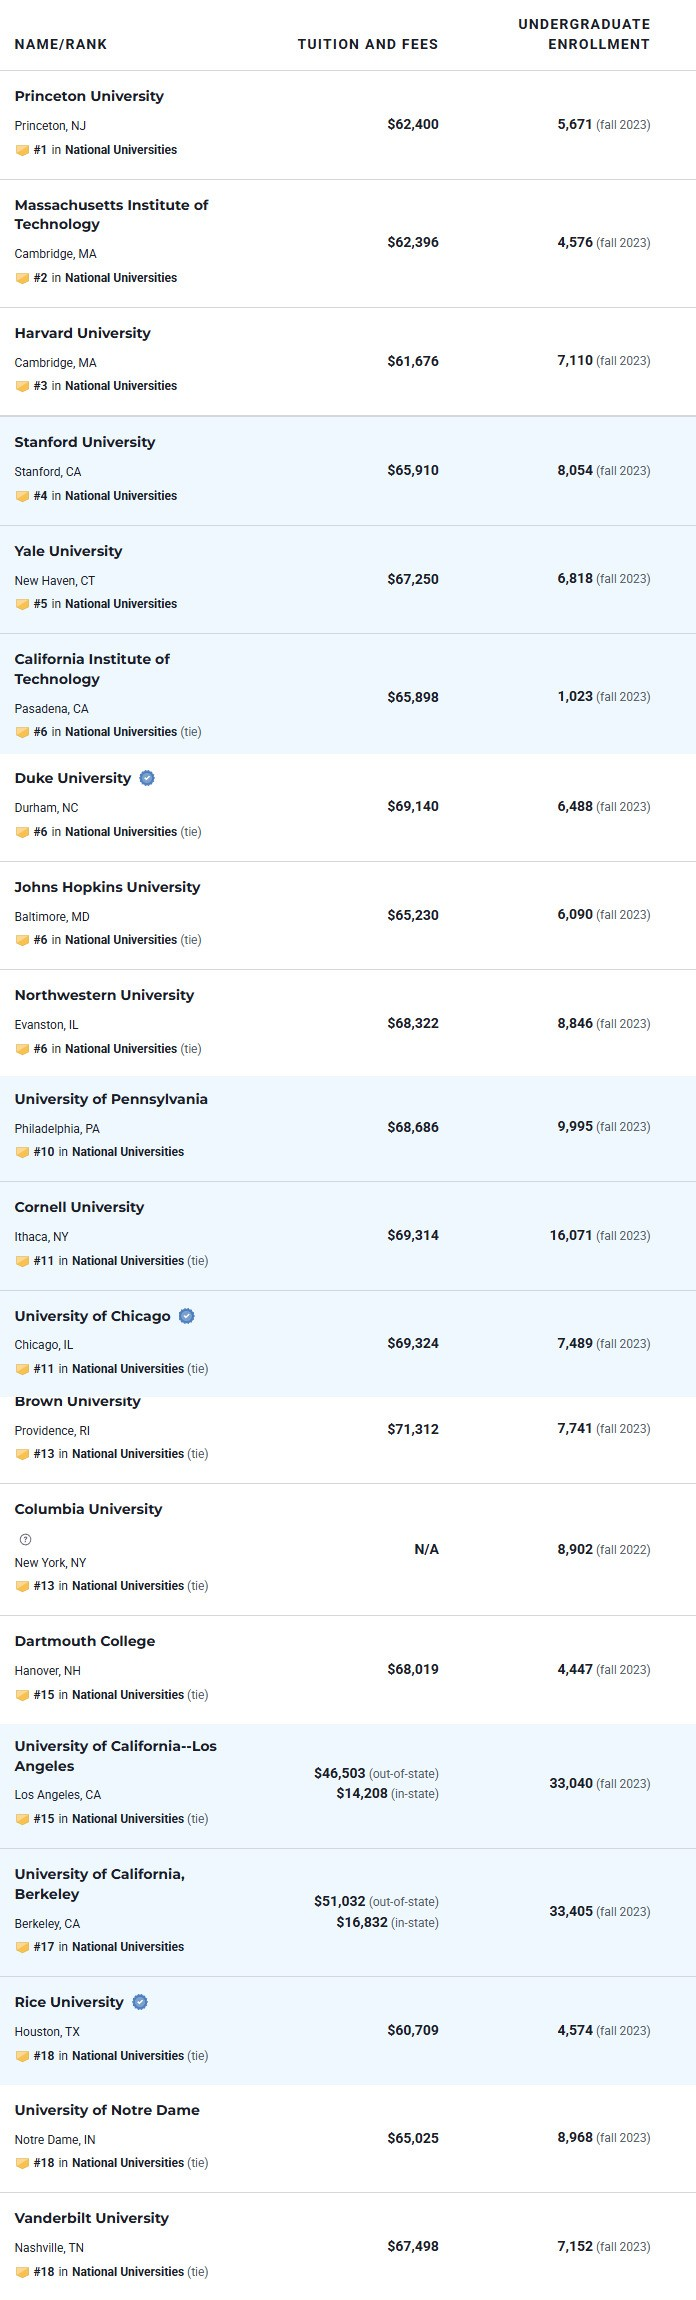Image resolution: width=696 pixels, height=2300 pixels.
Task: Open the University of California, Berkeley link
Action: [x=99, y=1883]
